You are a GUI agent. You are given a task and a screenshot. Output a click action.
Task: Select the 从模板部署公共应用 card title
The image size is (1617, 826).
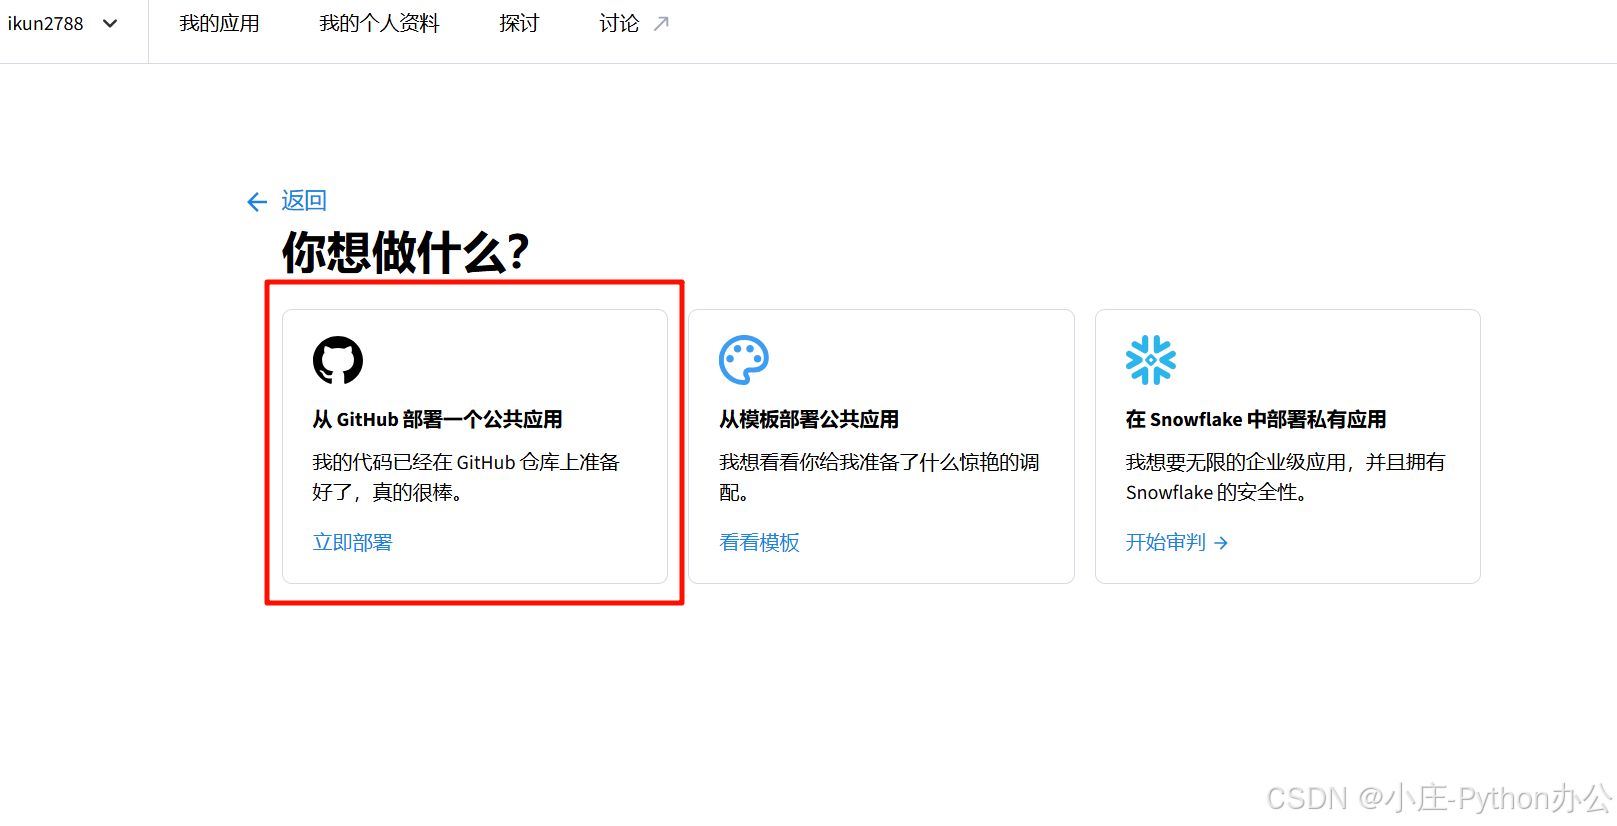pyautogui.click(x=809, y=419)
